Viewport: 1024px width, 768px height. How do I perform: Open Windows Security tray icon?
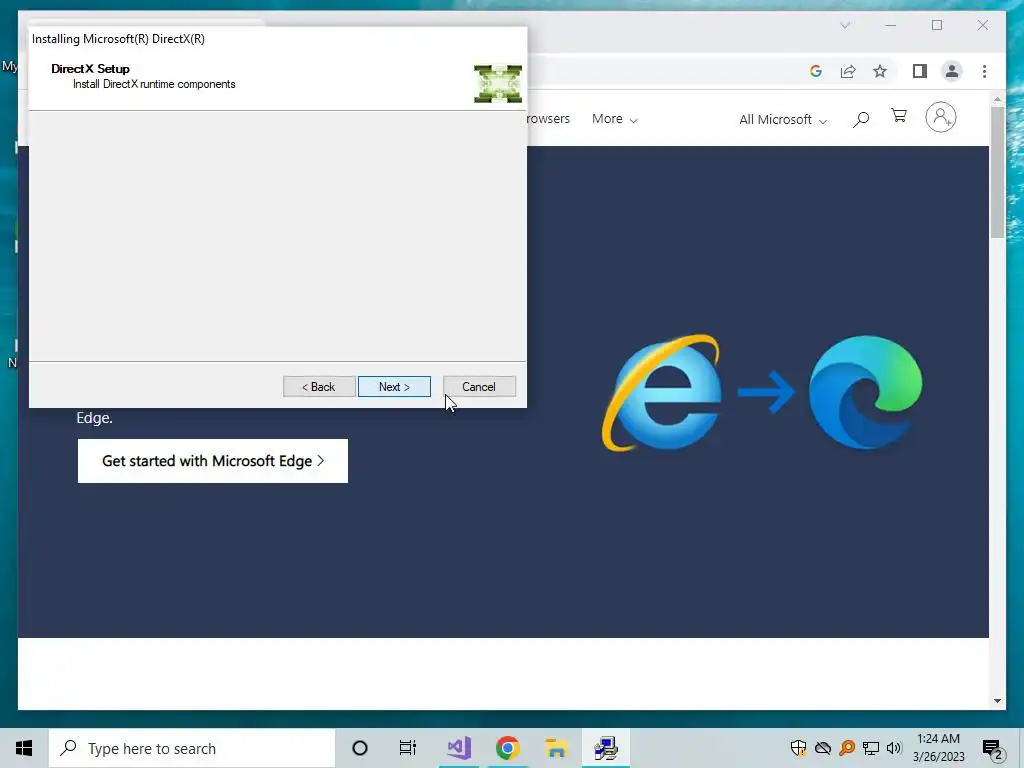(x=798, y=748)
